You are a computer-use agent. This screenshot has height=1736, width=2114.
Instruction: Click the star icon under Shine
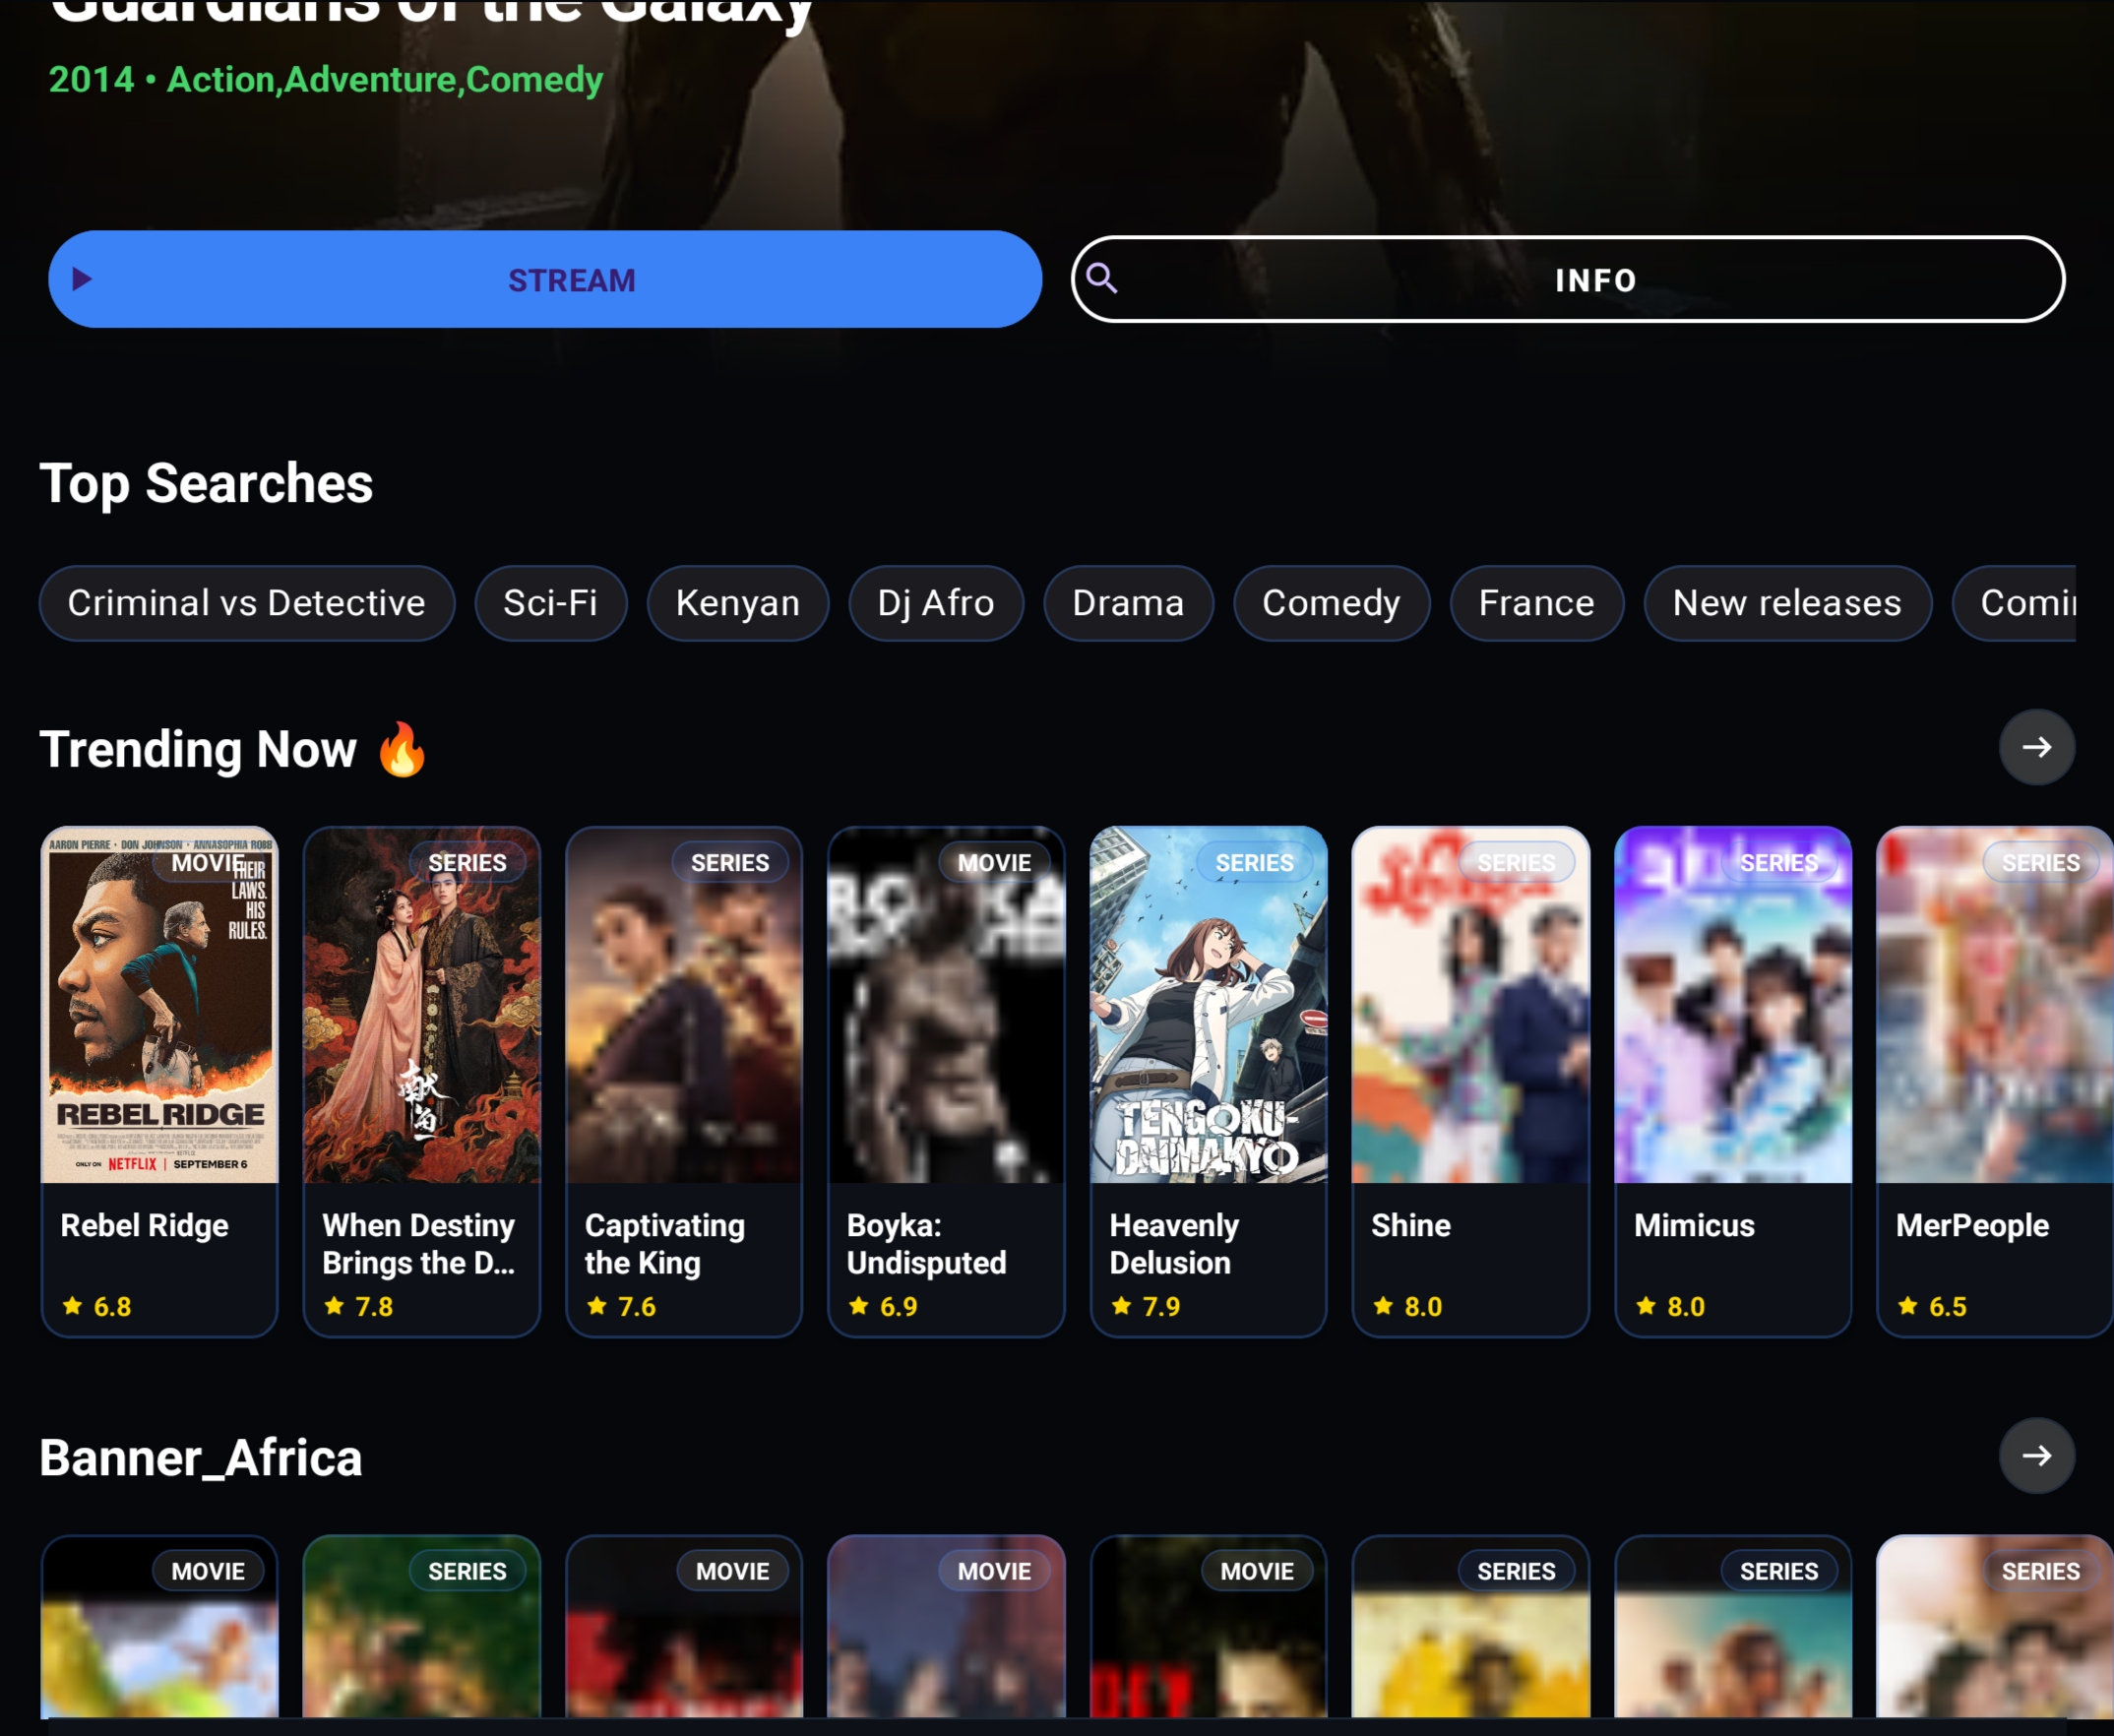pos(1384,1306)
